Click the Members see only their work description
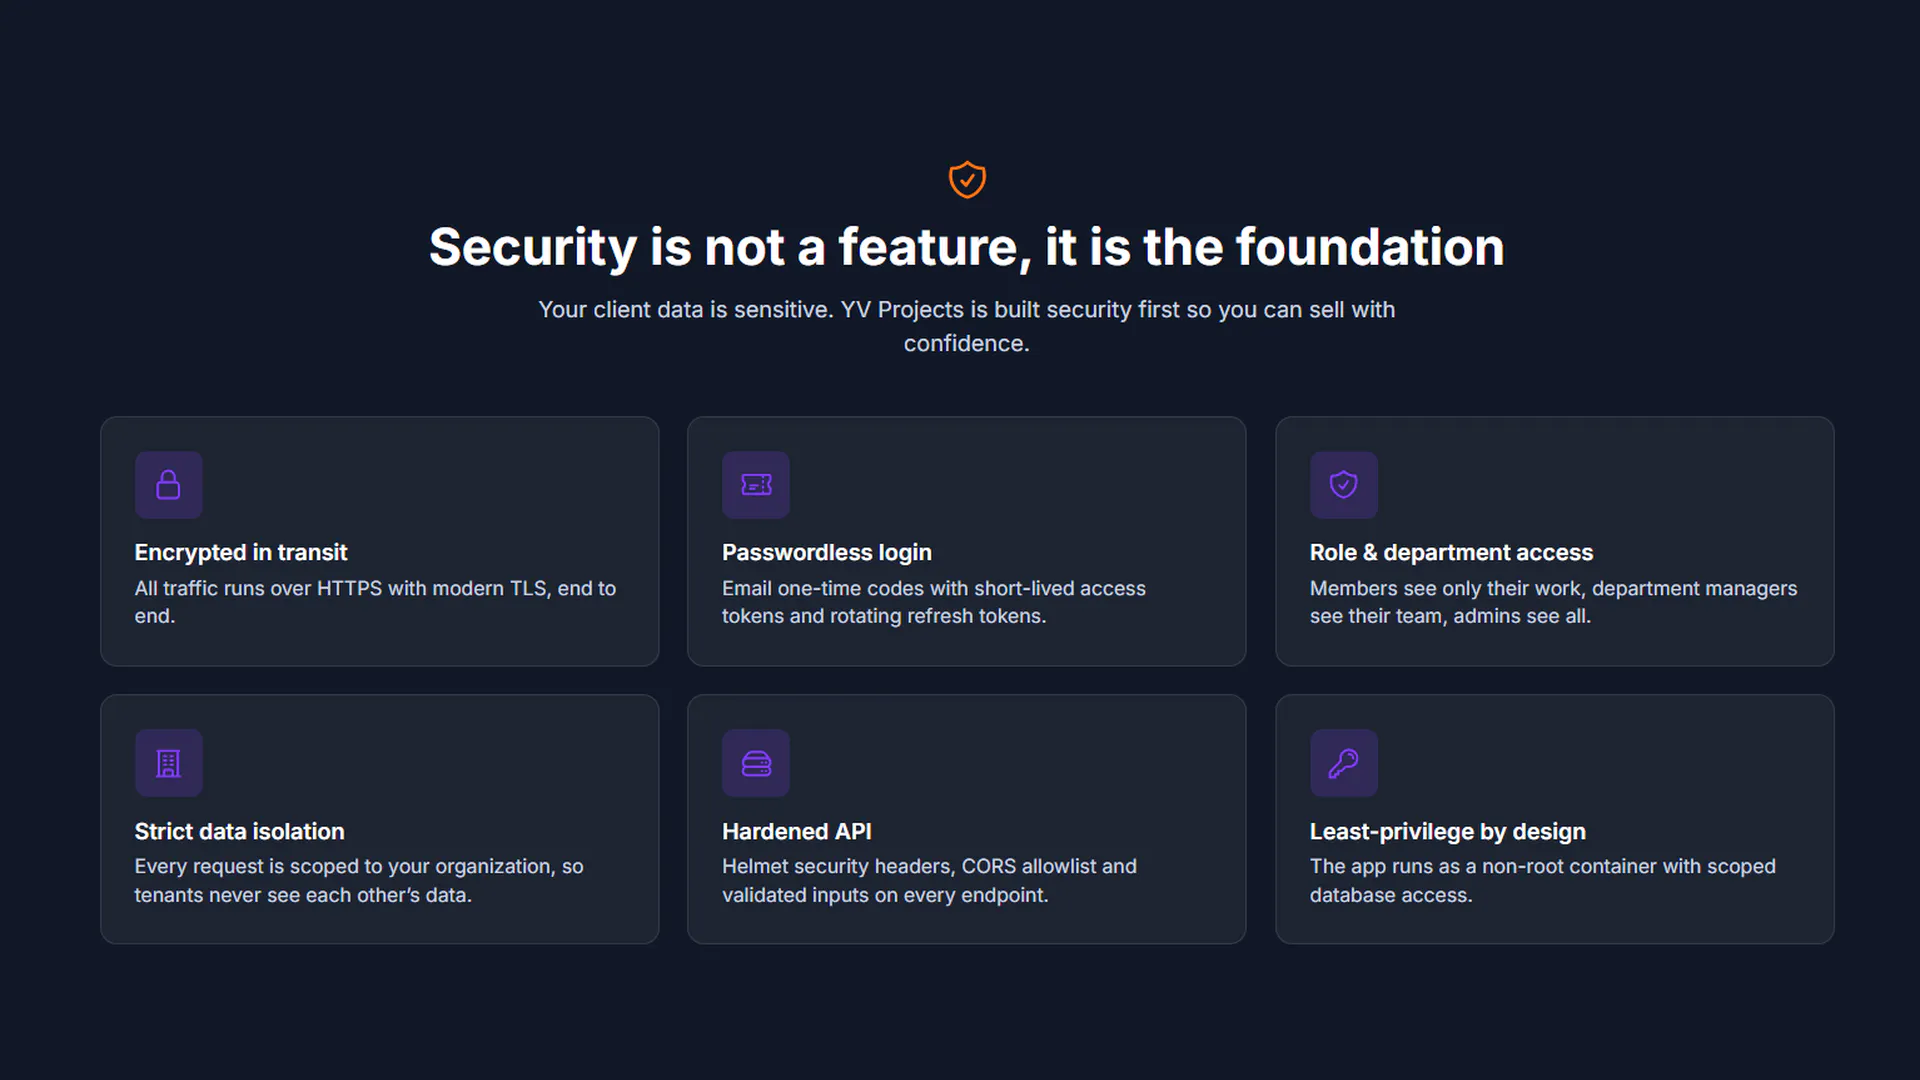 (1554, 602)
